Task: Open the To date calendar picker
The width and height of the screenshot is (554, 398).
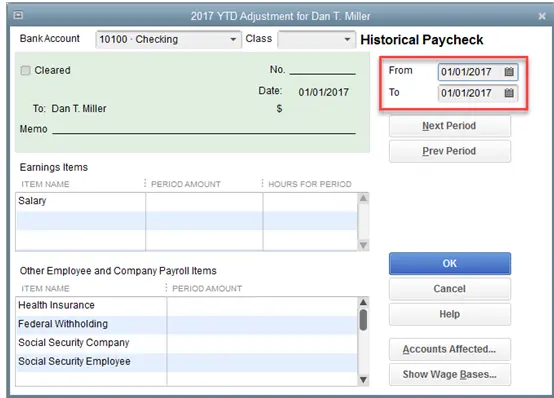Action: tap(509, 93)
